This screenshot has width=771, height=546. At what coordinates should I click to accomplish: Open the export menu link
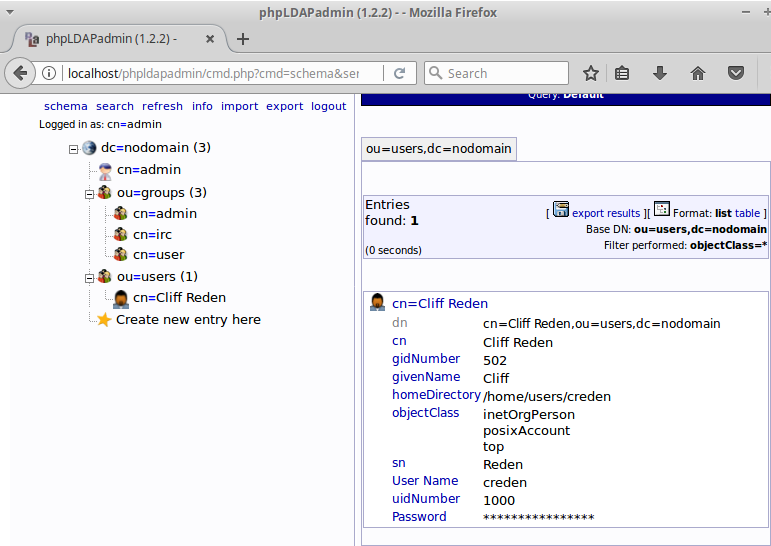coord(285,106)
